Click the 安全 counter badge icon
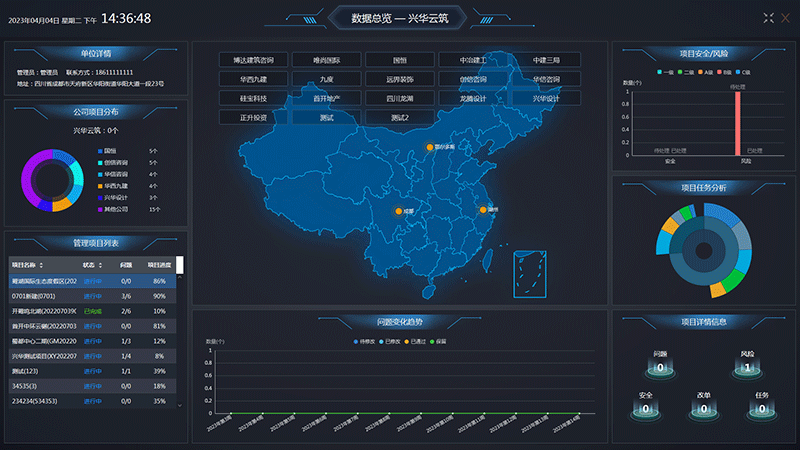This screenshot has width=800, height=450. tap(645, 410)
